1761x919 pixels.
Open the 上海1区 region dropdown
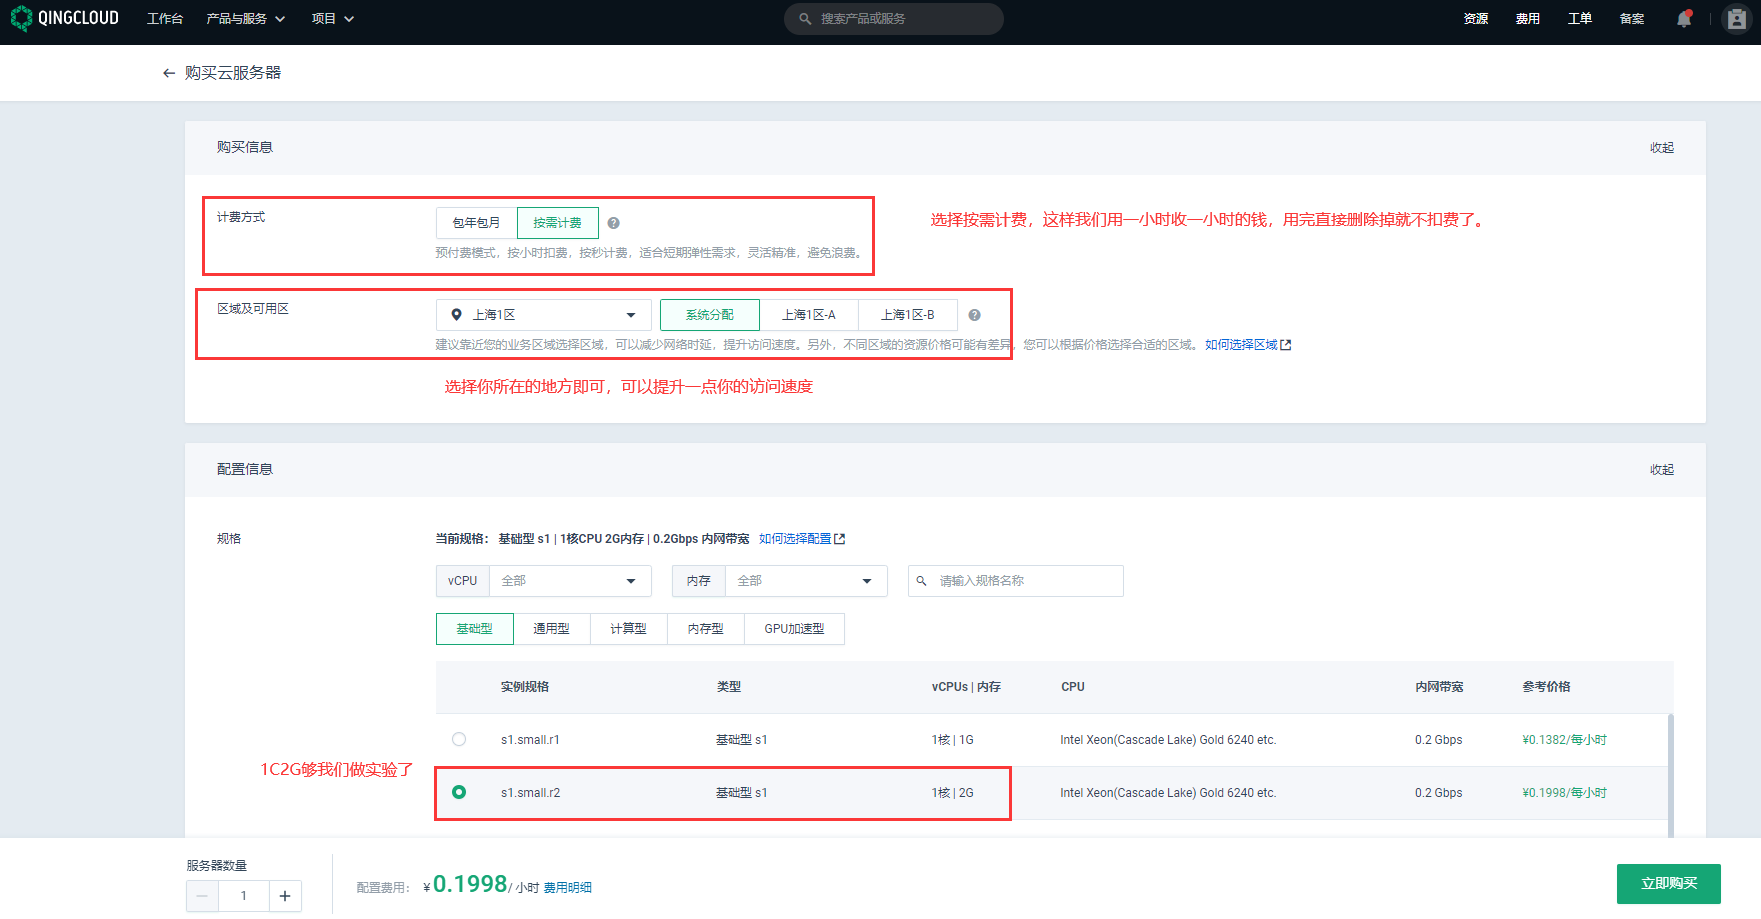pyautogui.click(x=543, y=315)
